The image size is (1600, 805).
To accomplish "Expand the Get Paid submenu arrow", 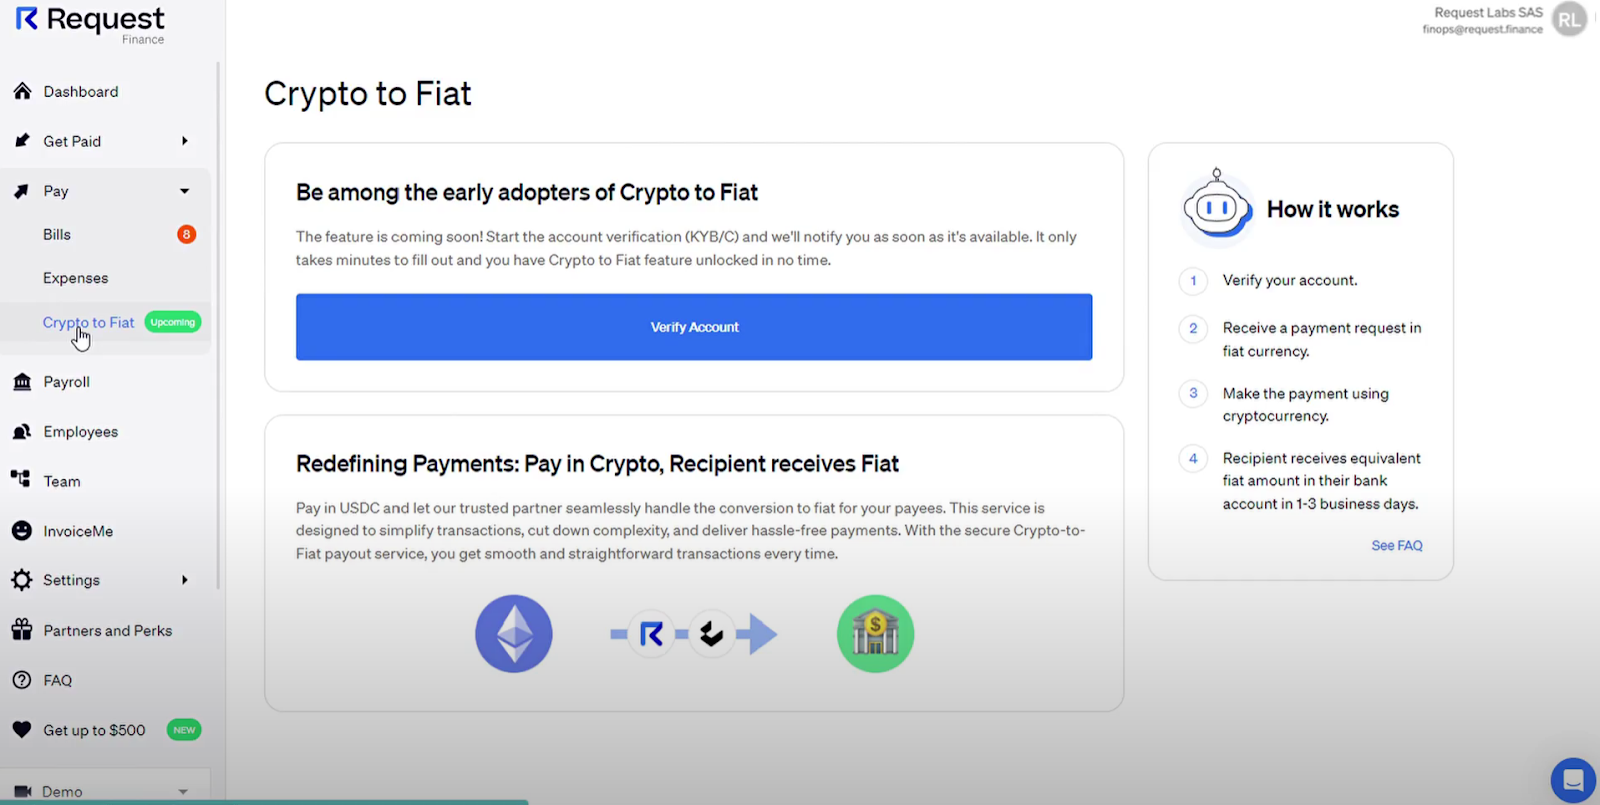I will point(185,141).
